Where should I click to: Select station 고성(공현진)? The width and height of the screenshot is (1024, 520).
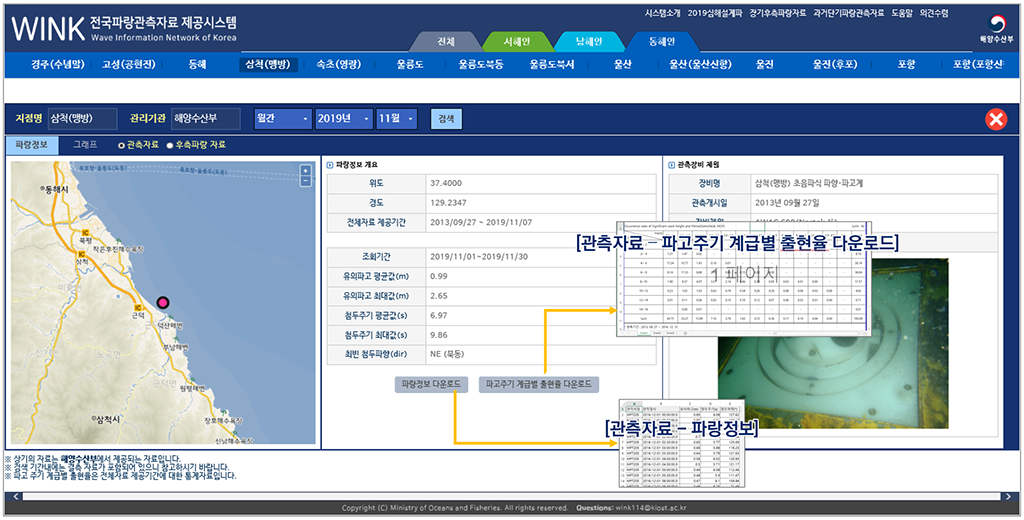[x=129, y=65]
